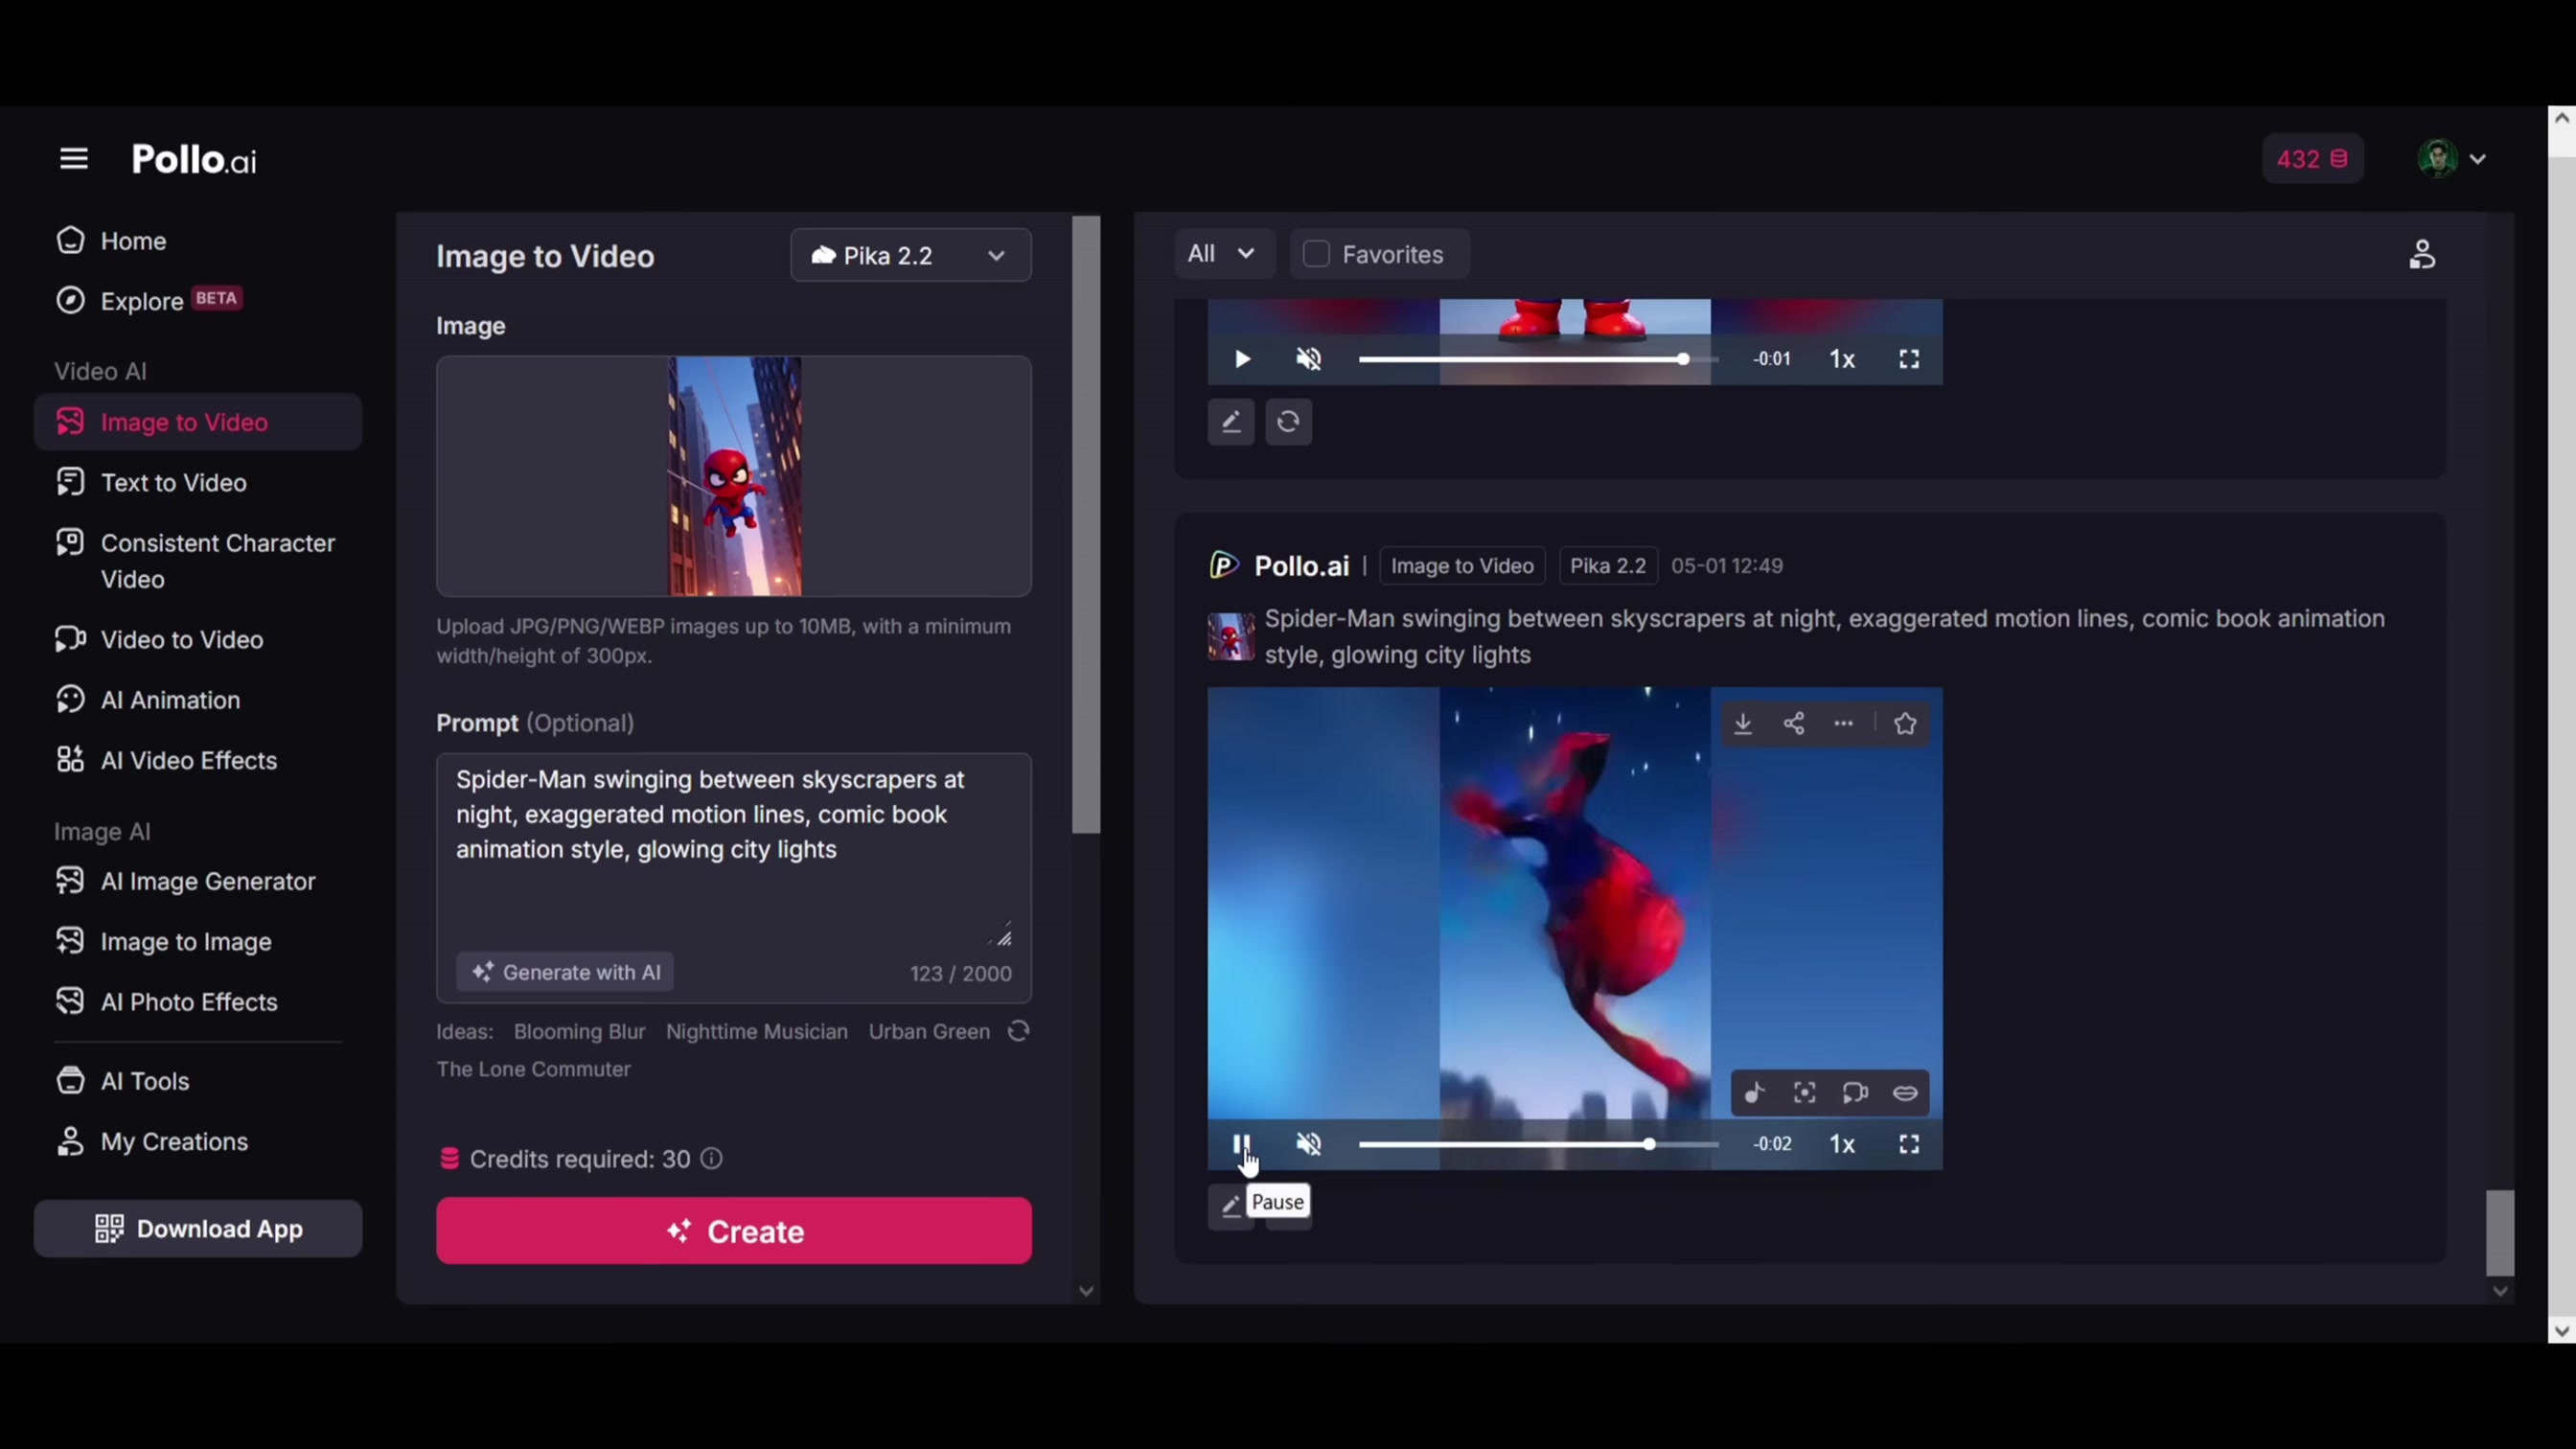Change Spider-Man video 1x speed
This screenshot has height=1449, width=2576.
1843,1144
